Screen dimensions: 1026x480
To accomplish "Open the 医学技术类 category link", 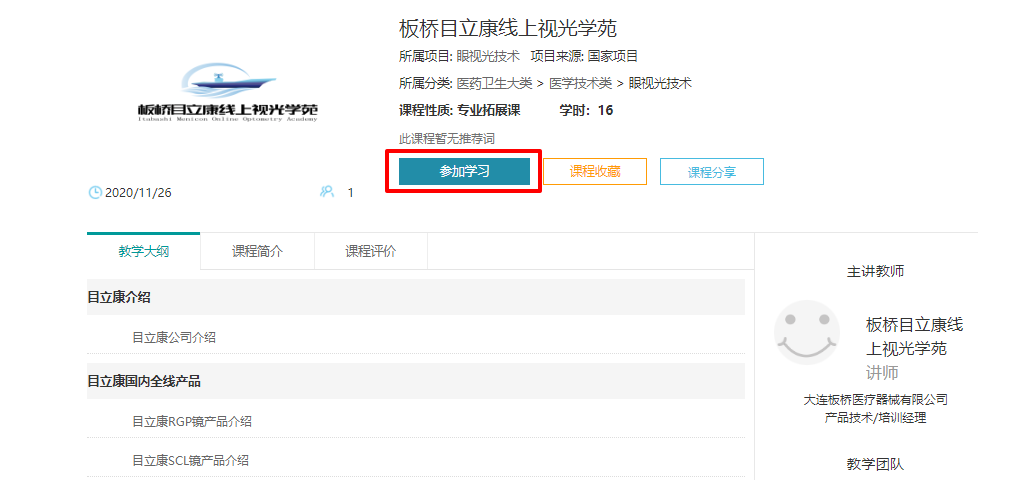I will 580,83.
